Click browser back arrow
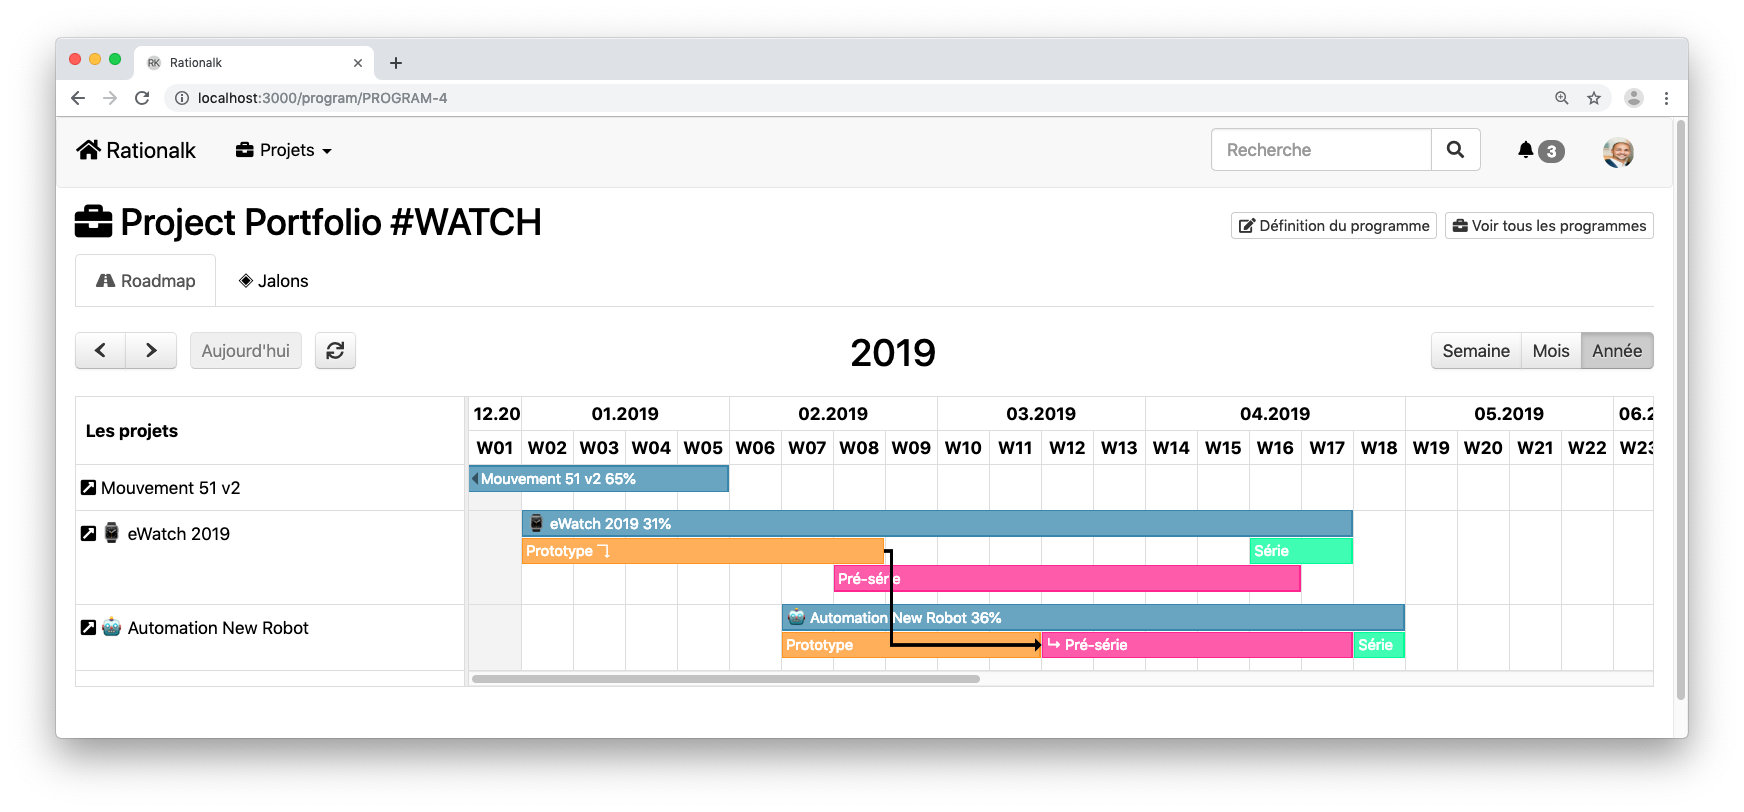Screen dimensions: 1744x812 (78, 98)
